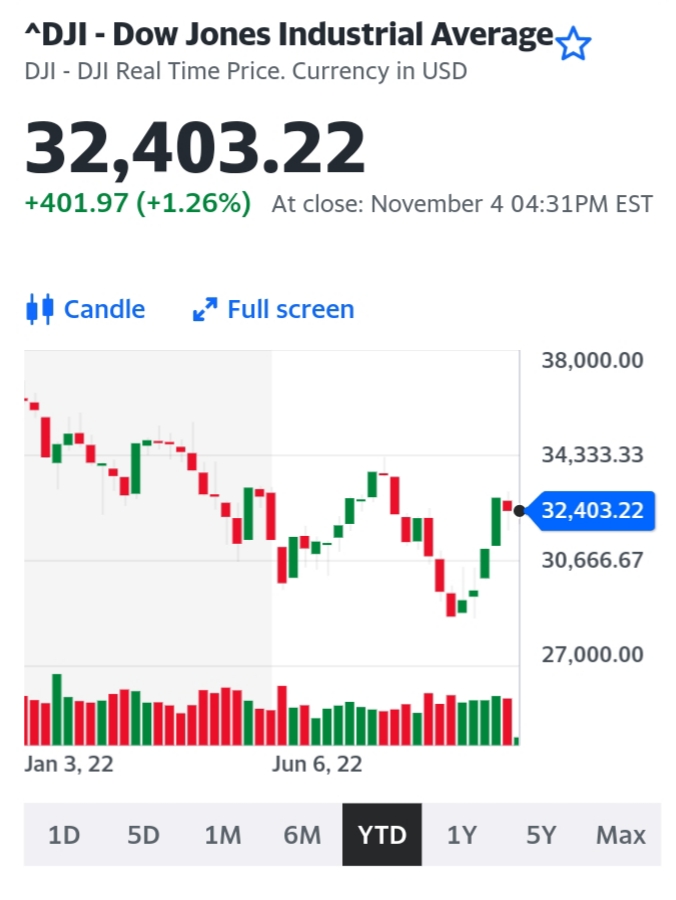Click the watchlist star icon
The width and height of the screenshot is (676, 900).
click(574, 44)
